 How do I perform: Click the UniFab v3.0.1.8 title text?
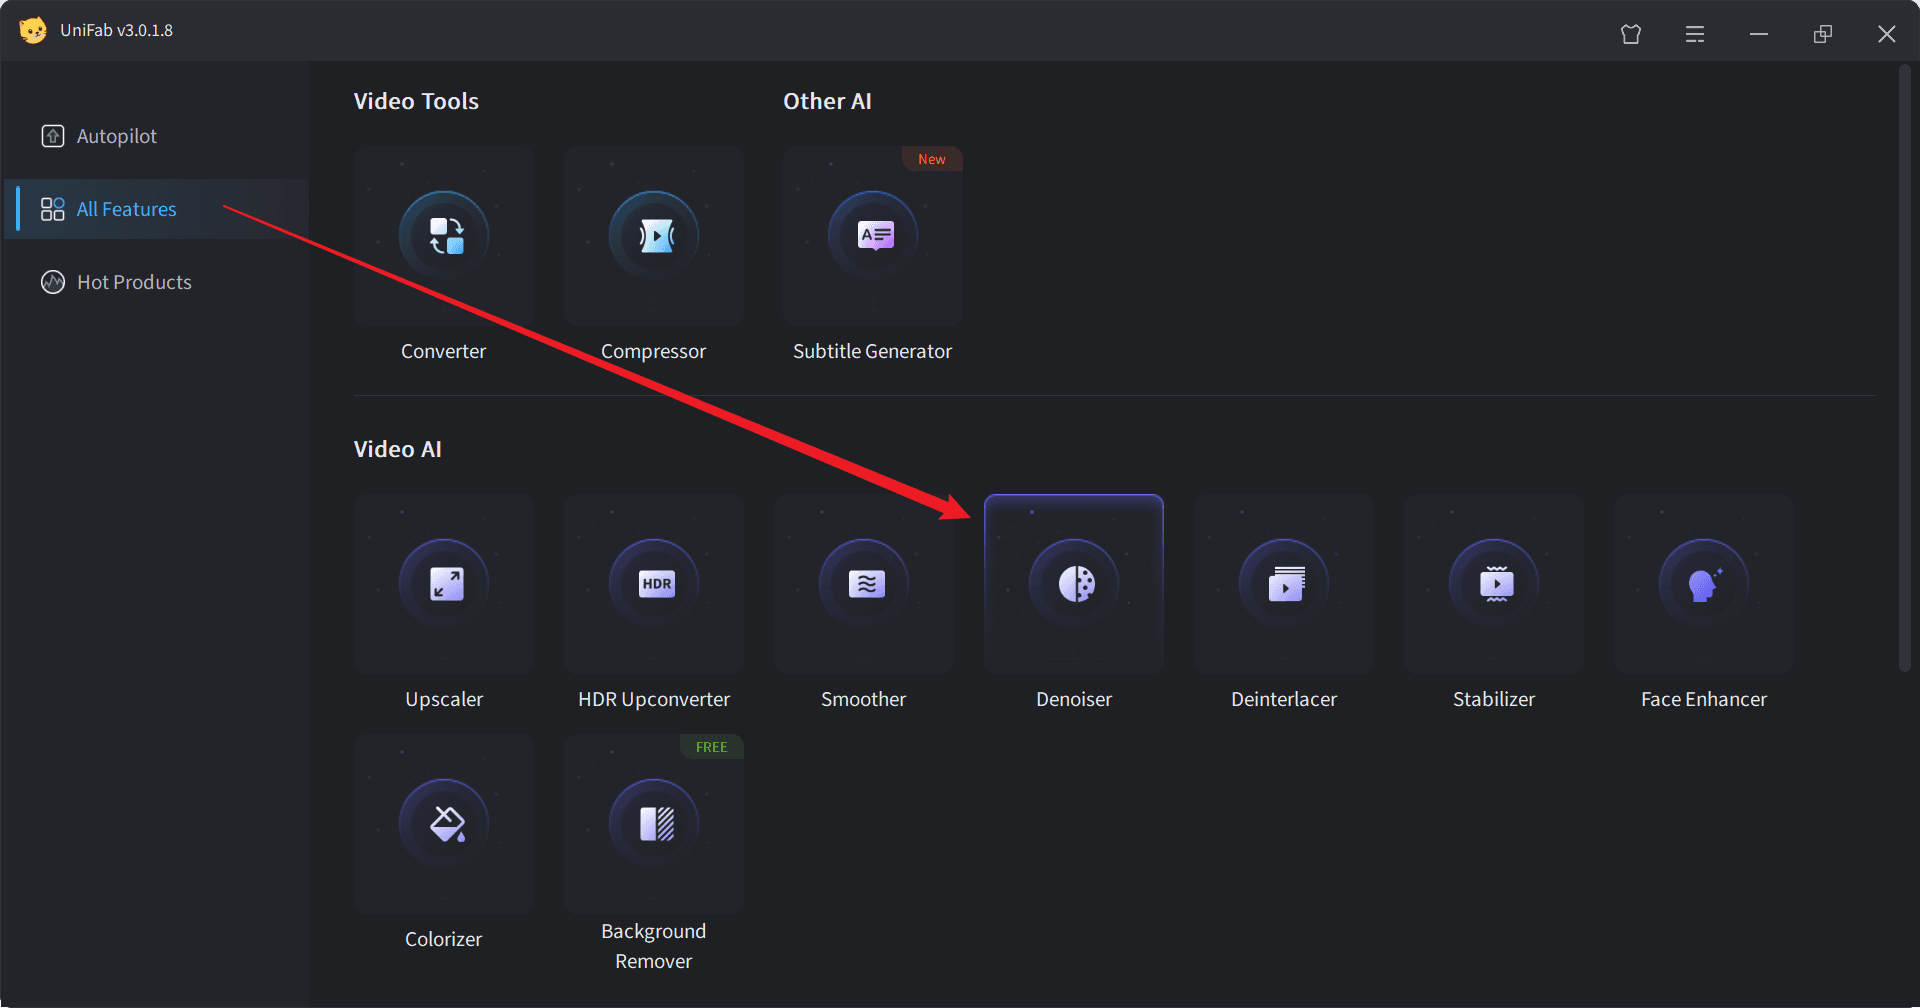(116, 30)
